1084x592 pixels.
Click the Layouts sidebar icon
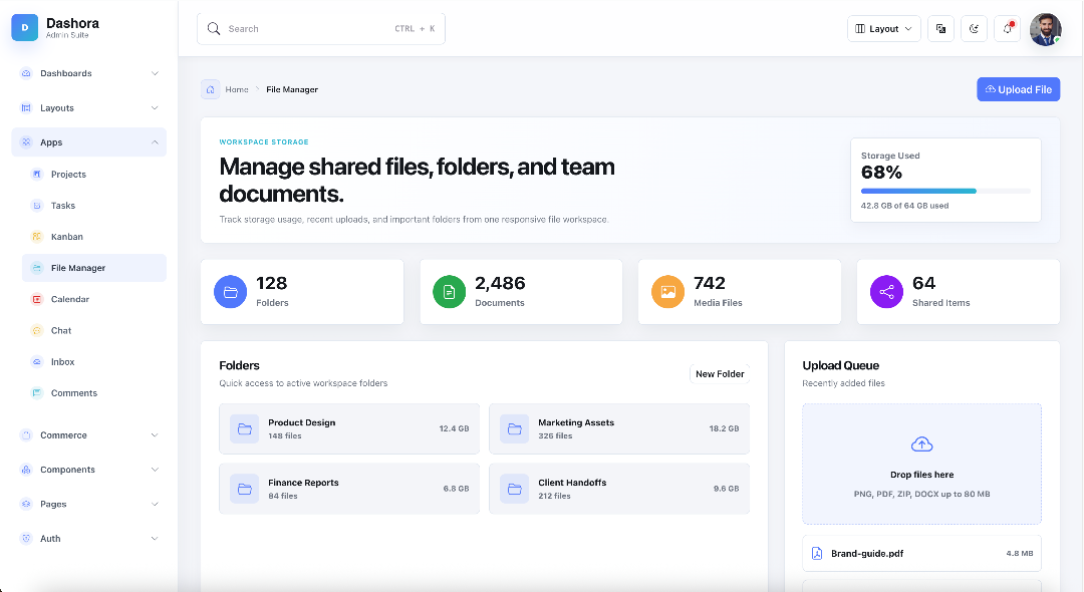pyautogui.click(x=26, y=108)
